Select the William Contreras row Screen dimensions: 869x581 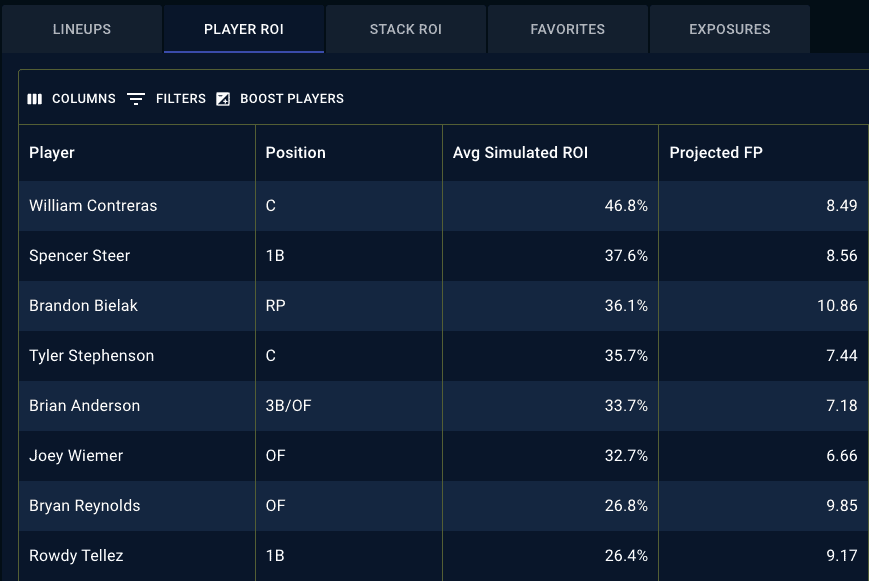443,206
